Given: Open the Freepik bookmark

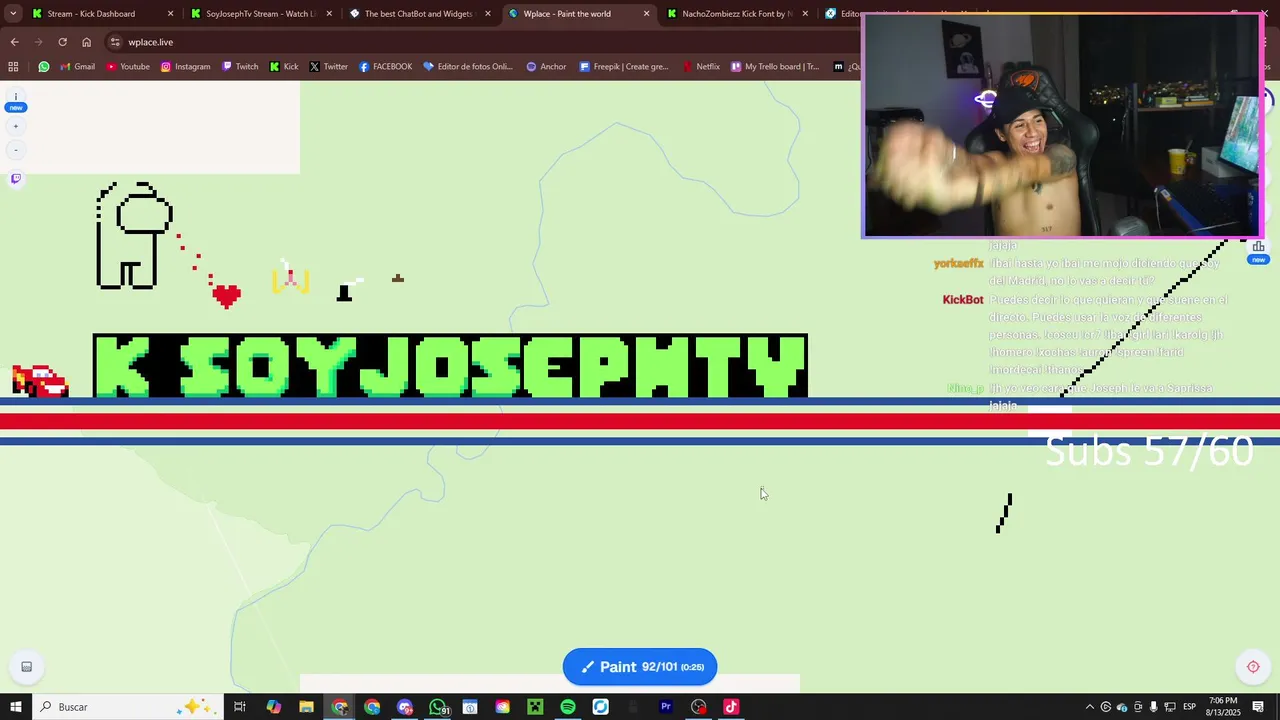Looking at the screenshot, I should 623,67.
